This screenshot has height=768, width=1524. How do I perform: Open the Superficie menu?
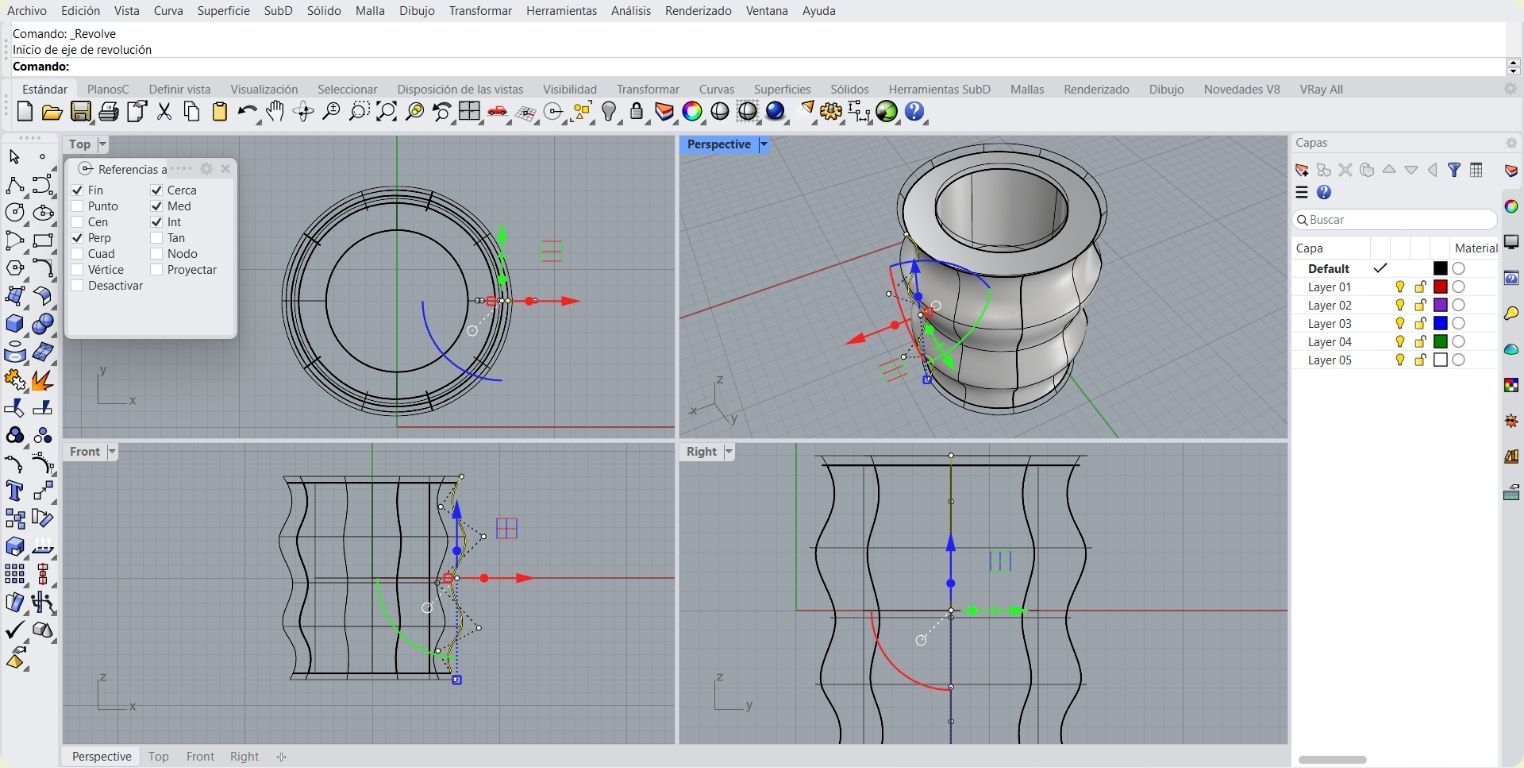223,10
